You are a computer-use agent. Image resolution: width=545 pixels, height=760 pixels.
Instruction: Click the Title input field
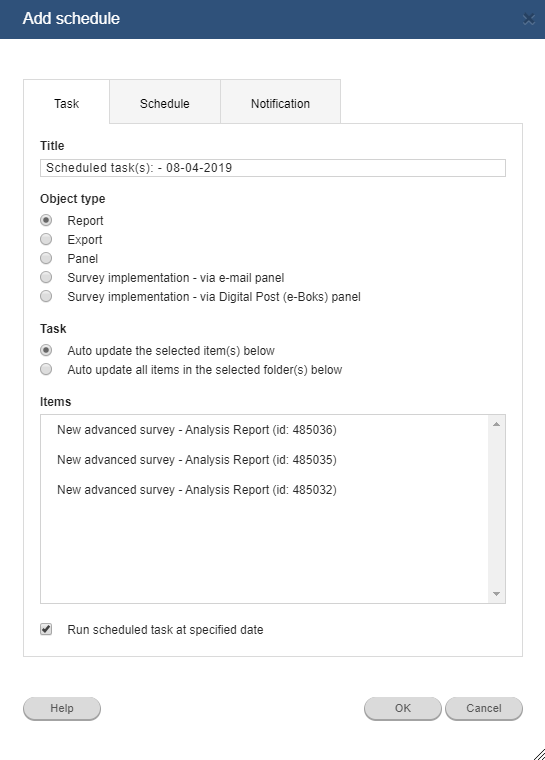click(272, 168)
